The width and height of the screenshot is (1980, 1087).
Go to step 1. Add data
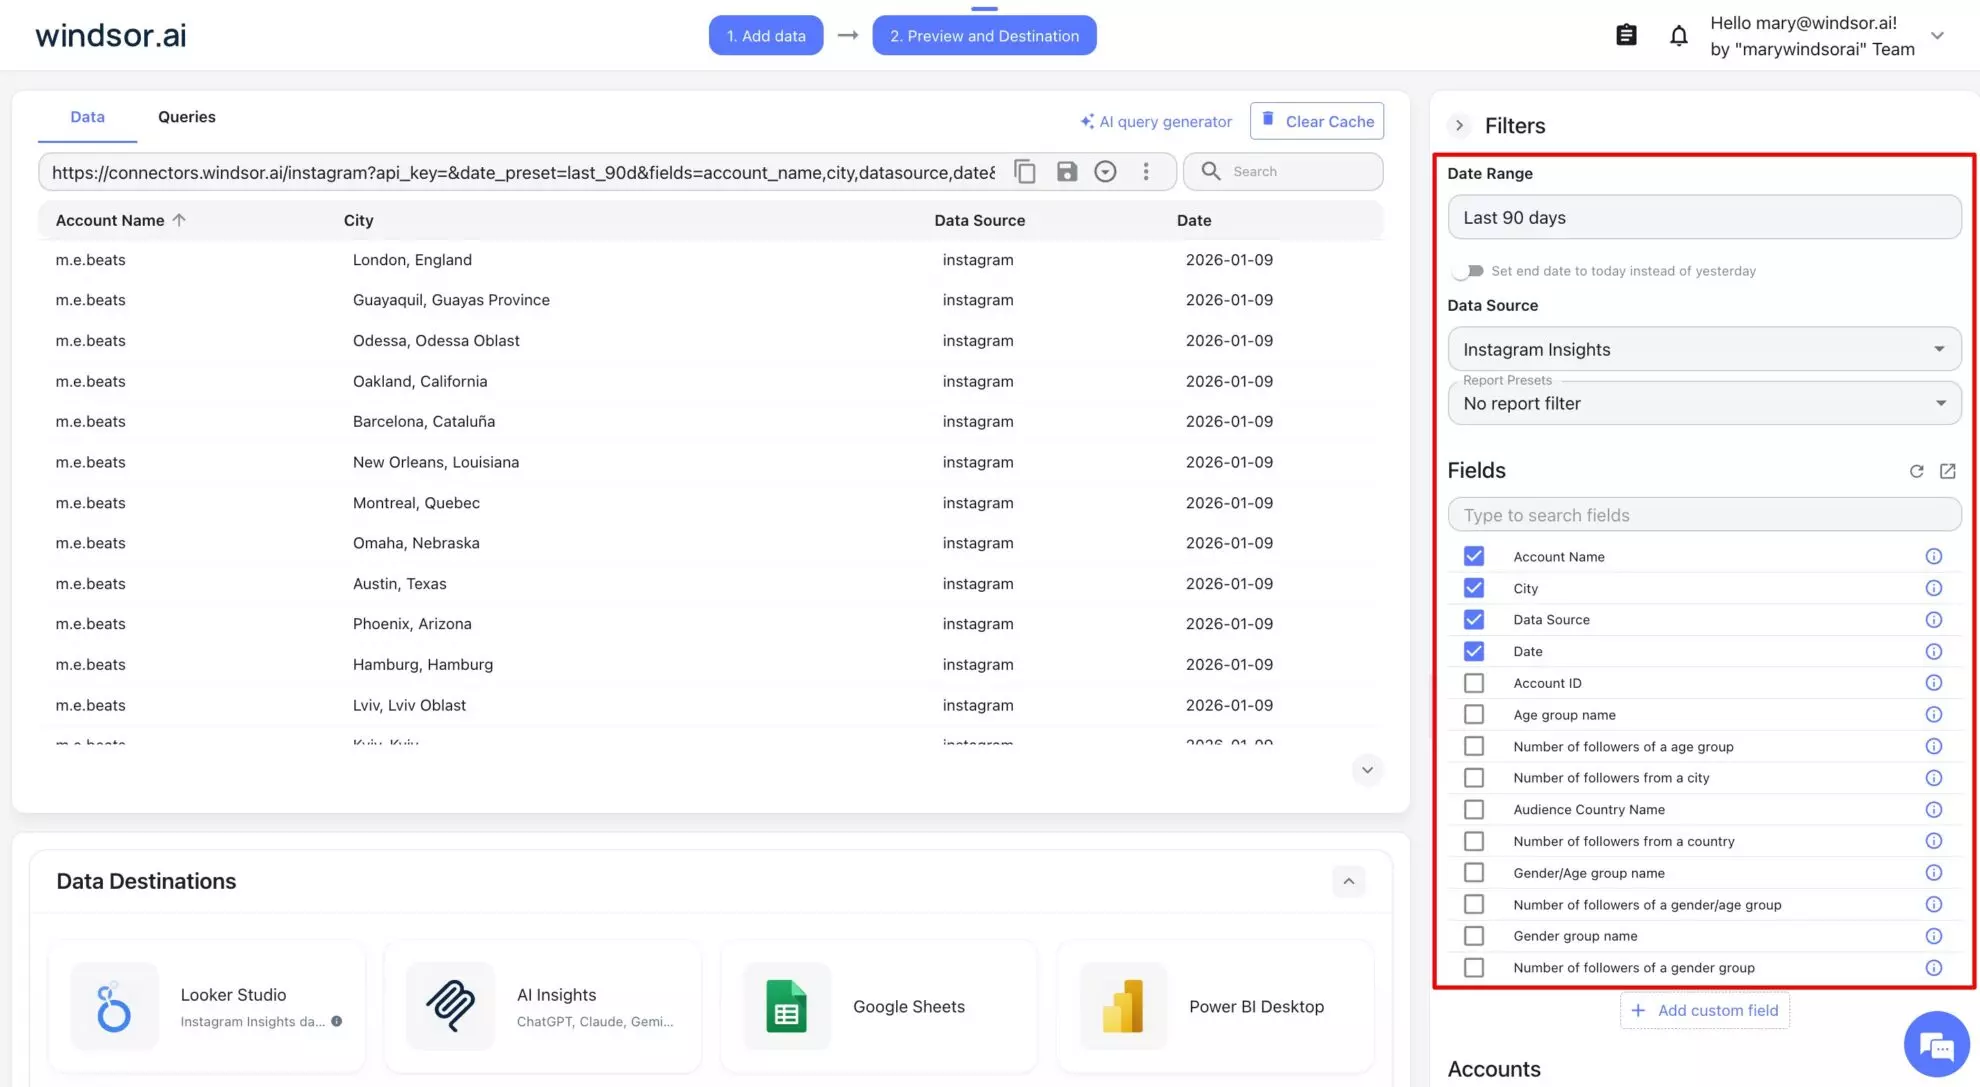coord(766,36)
